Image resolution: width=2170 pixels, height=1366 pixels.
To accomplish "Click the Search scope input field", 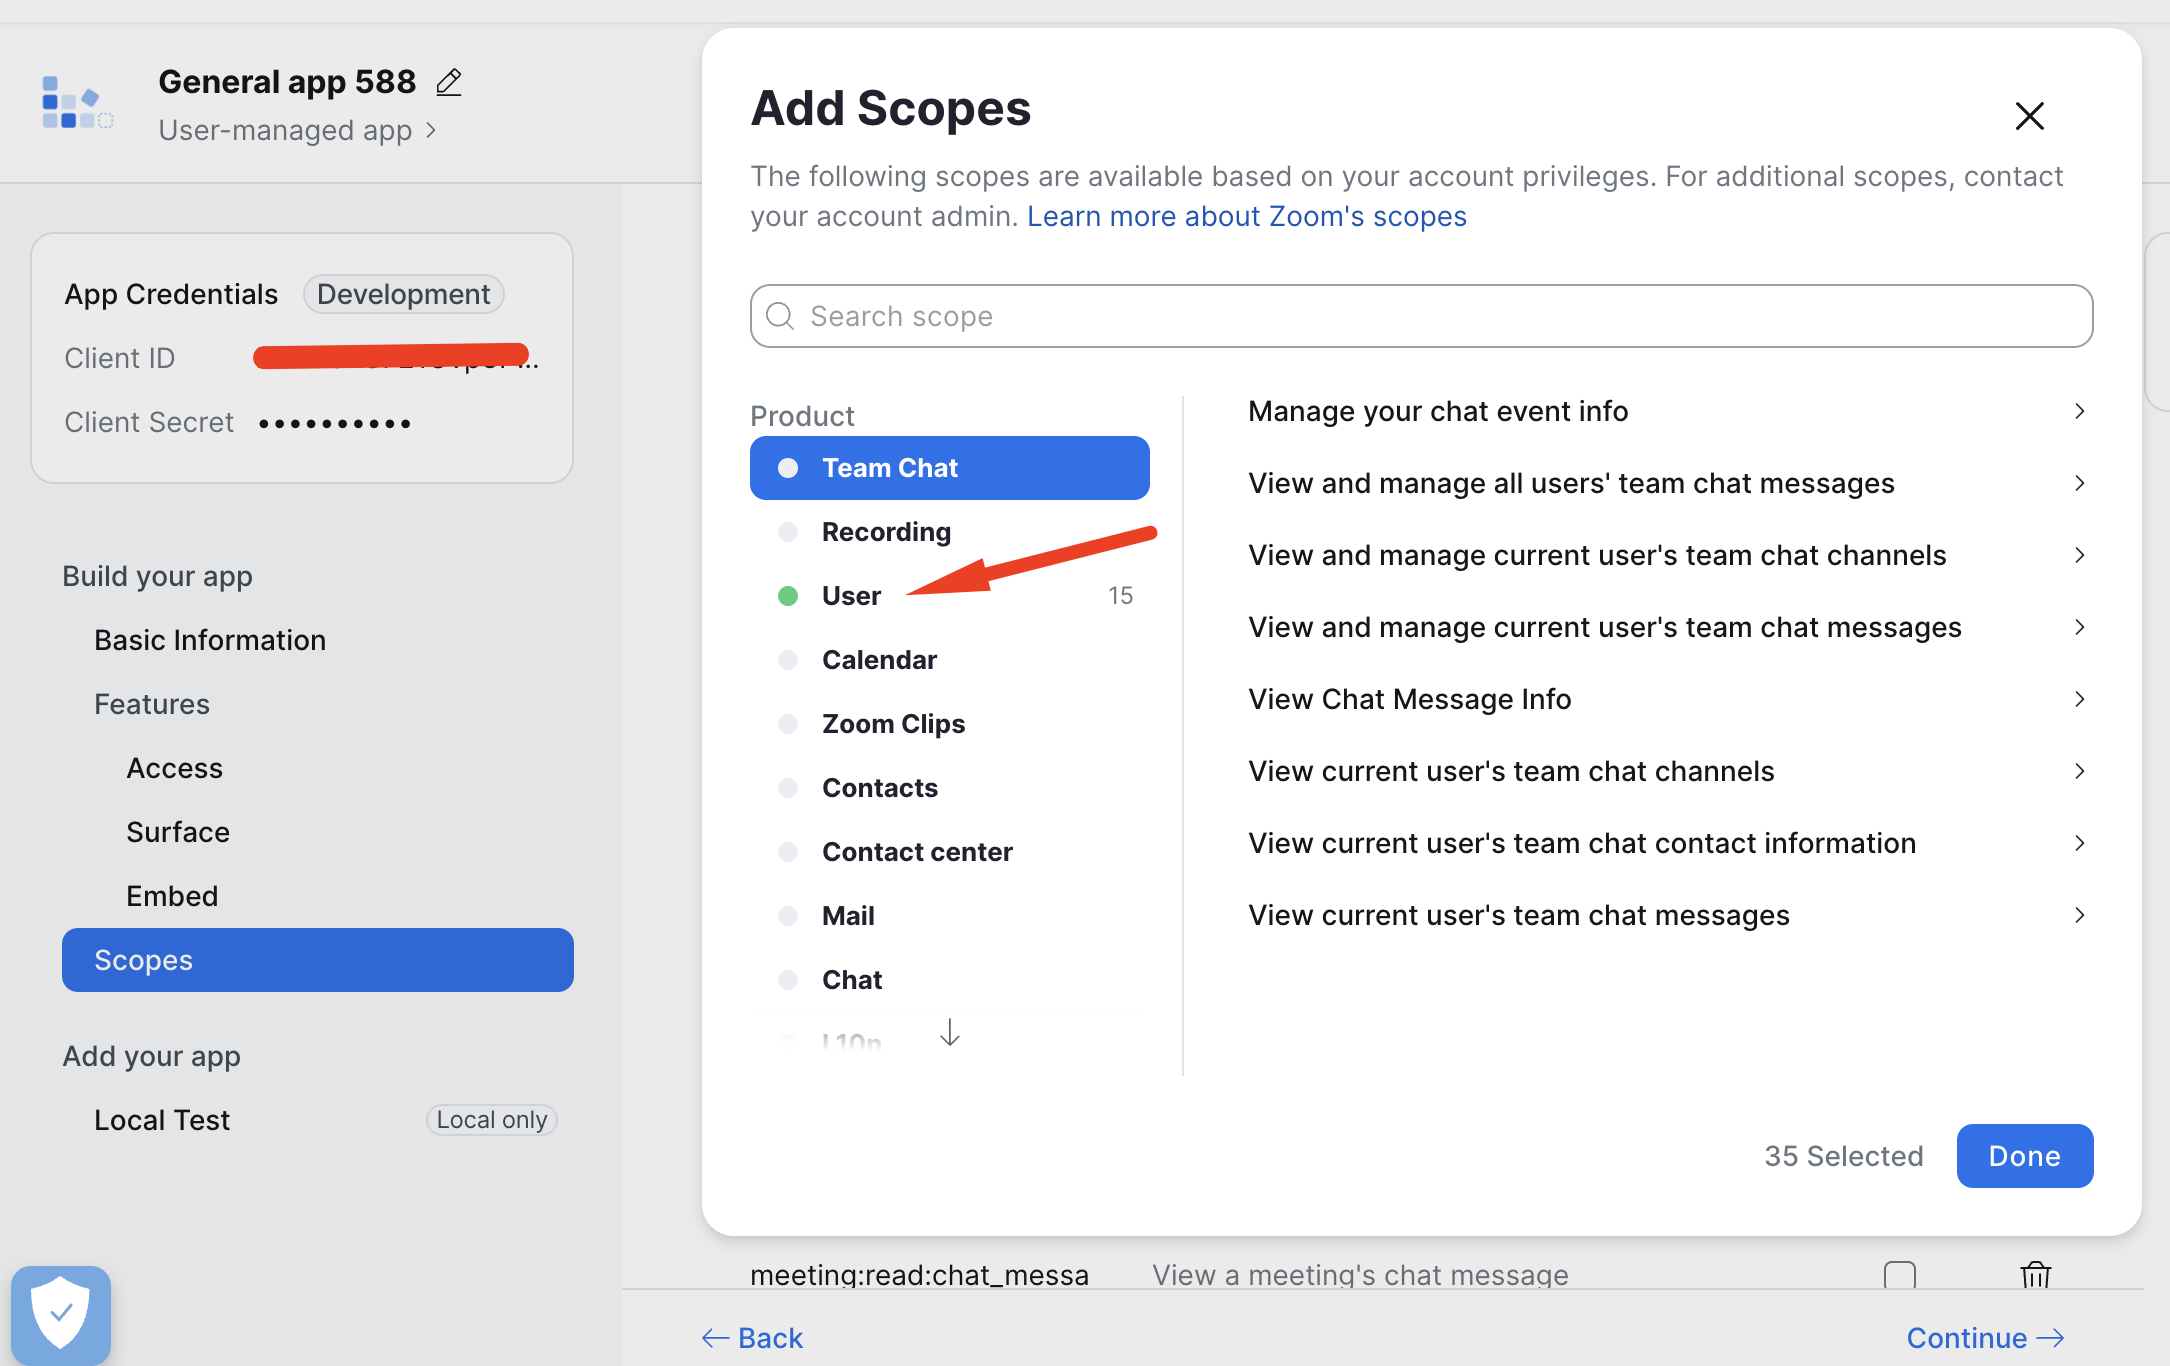I will (1420, 316).
